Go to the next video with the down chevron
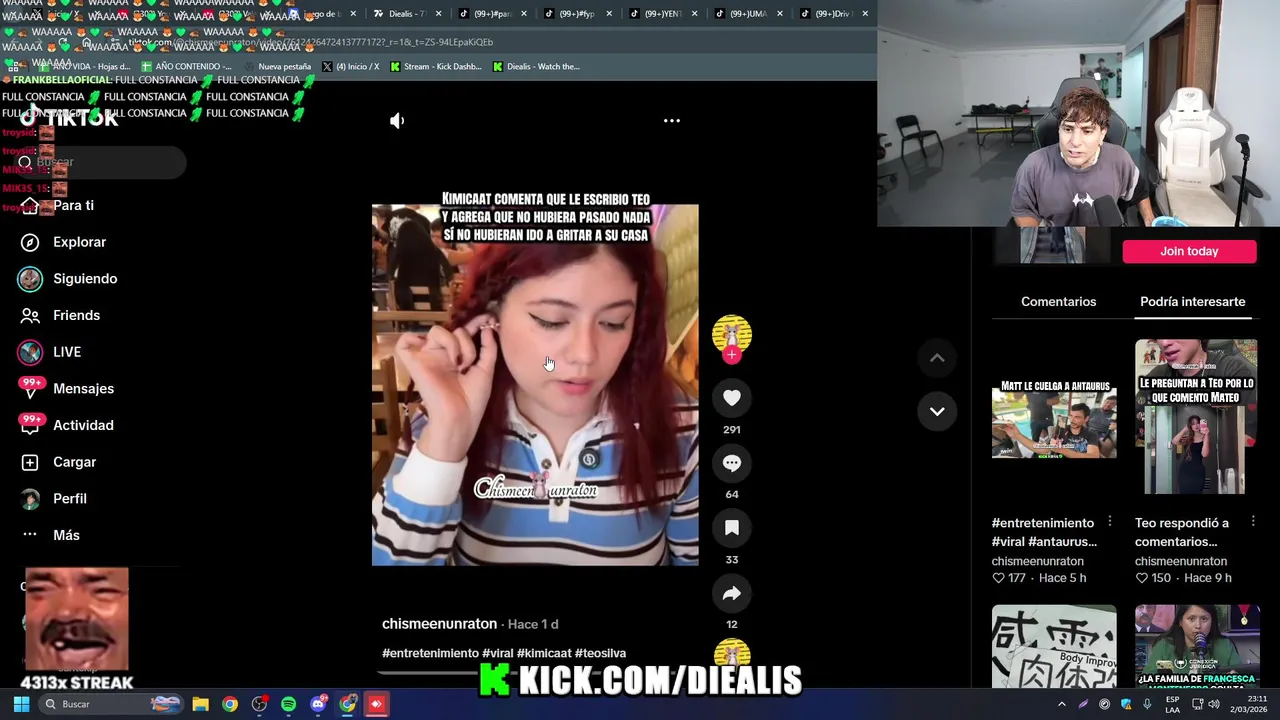1280x720 pixels. (937, 411)
